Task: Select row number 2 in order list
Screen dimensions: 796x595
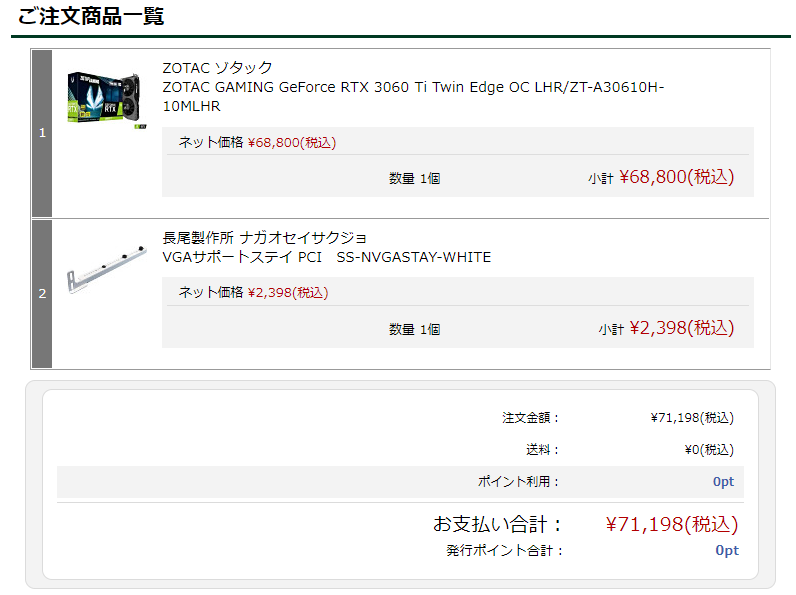Action: click(42, 293)
